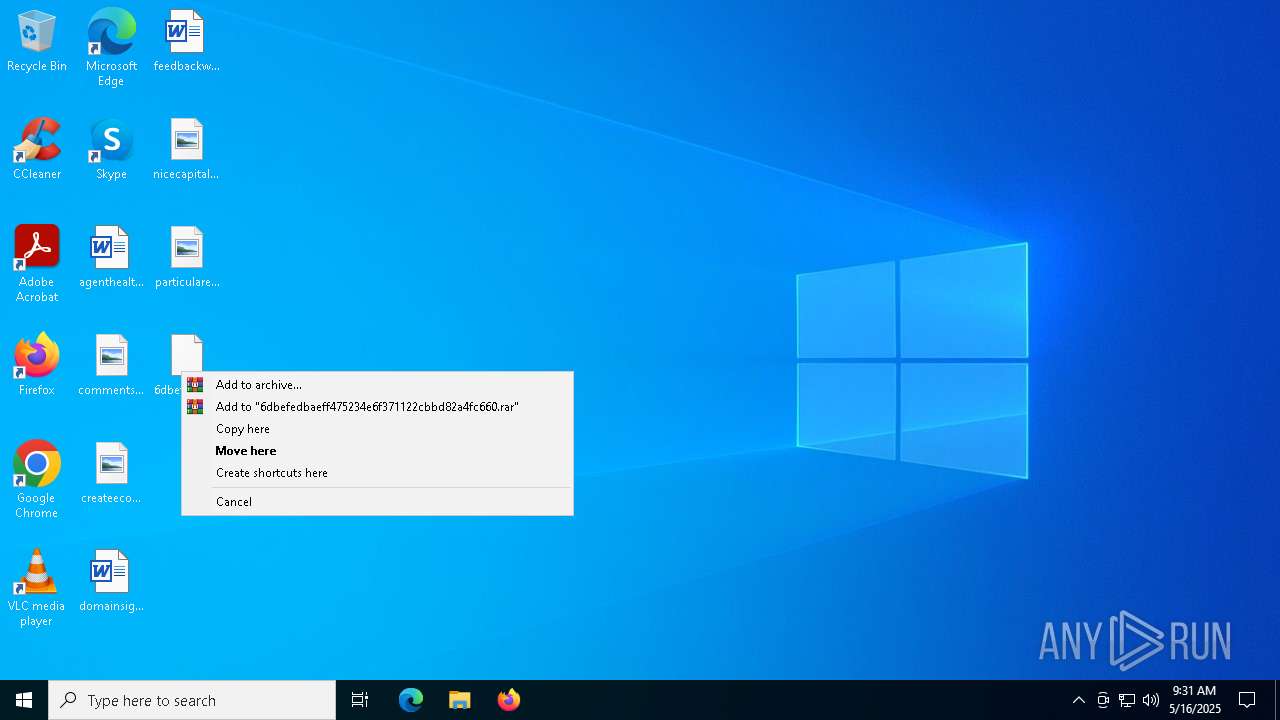The height and width of the screenshot is (720, 1280).
Task: Select Copy here from context menu
Action: (377, 429)
